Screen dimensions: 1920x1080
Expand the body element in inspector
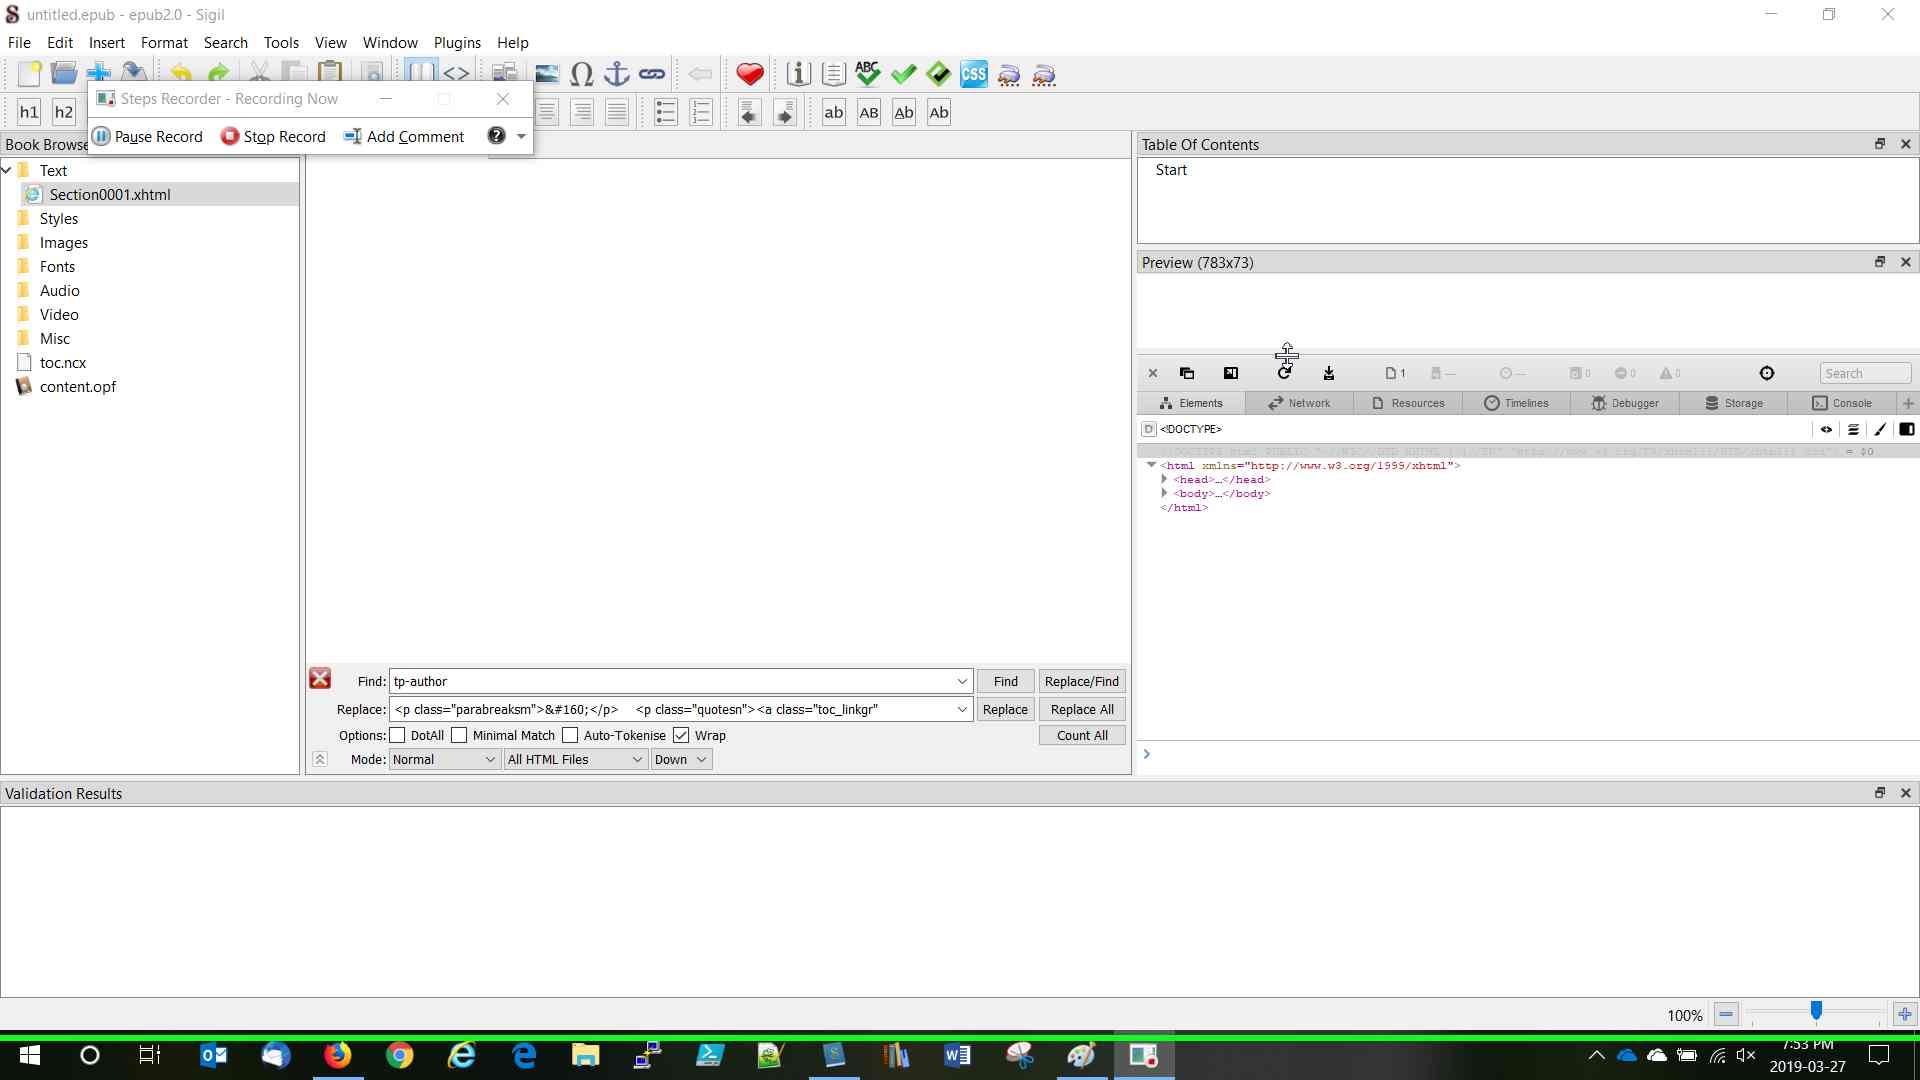point(1164,493)
